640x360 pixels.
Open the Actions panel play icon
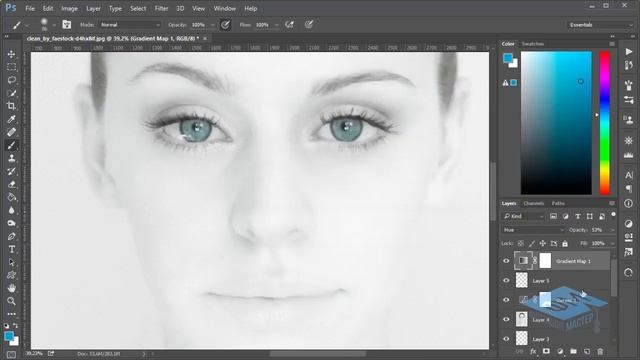point(629,51)
